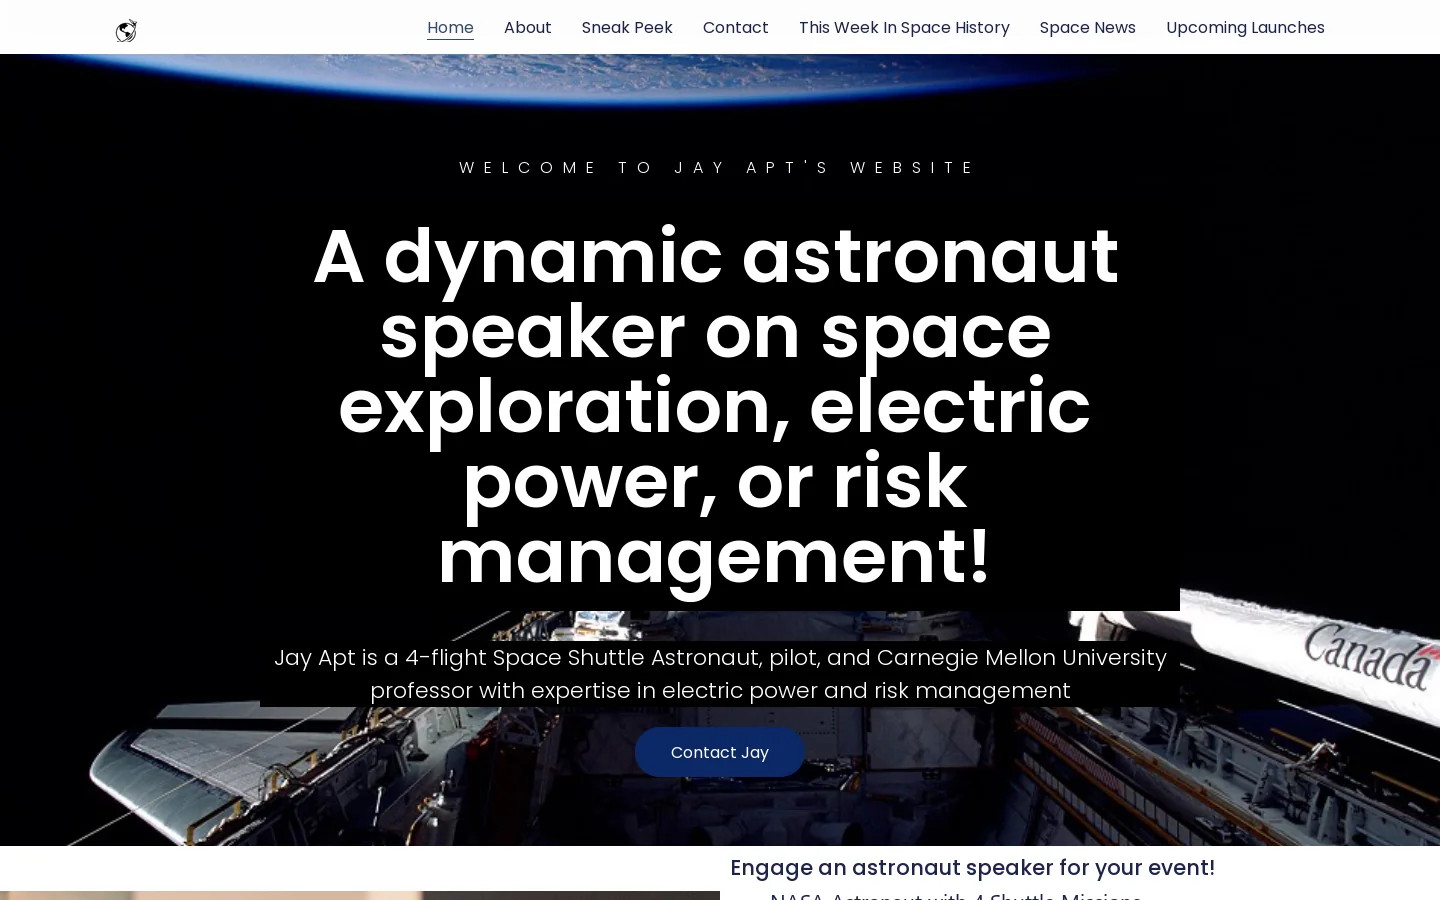This screenshot has height=900, width=1440.
Task: Navigate to the Contact page
Action: [736, 28]
